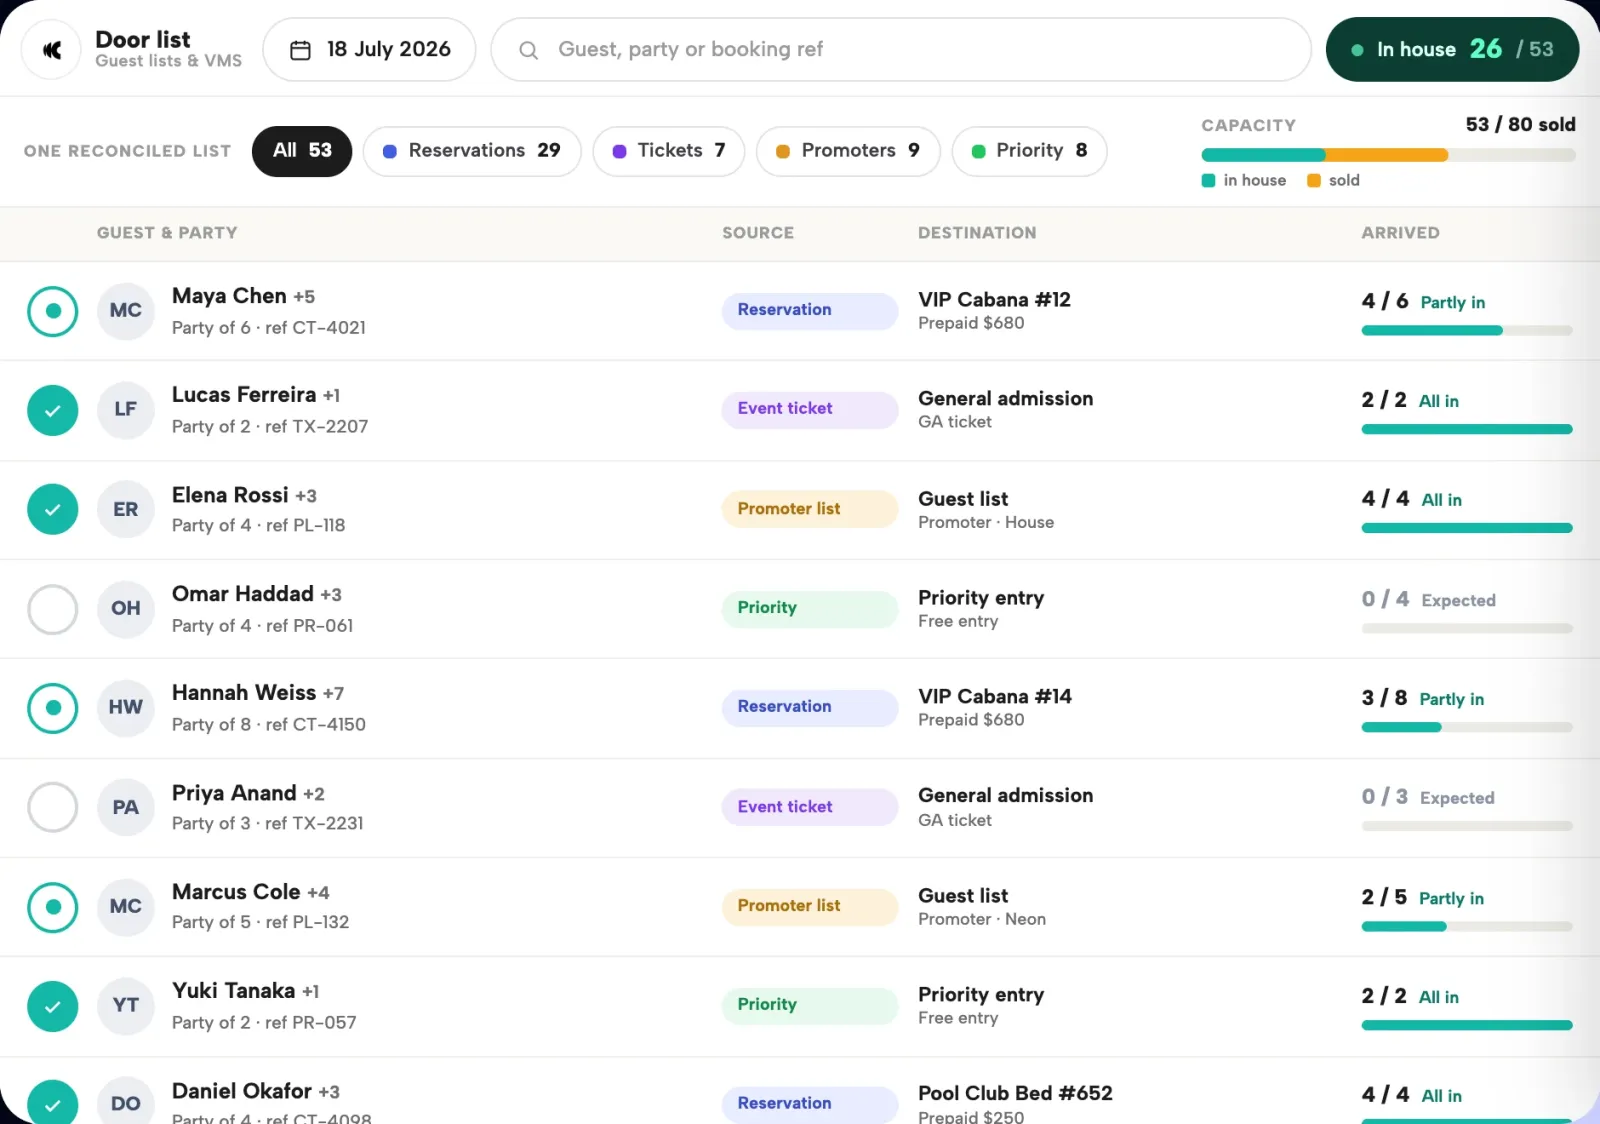The width and height of the screenshot is (1600, 1124).
Task: Click Promoter list badge in Marcus Cole row
Action: click(x=810, y=906)
